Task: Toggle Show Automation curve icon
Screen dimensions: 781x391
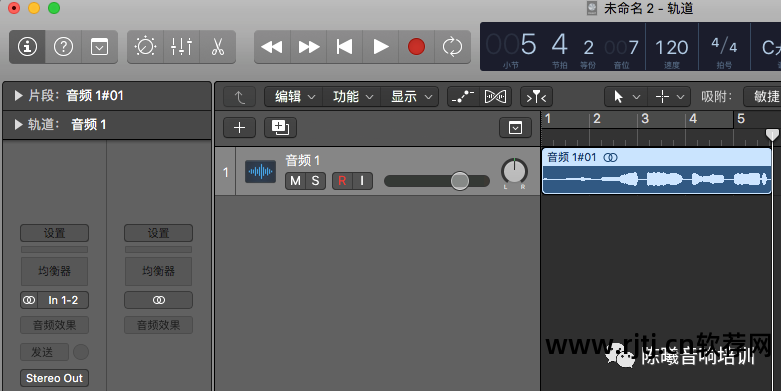Action: coord(463,97)
